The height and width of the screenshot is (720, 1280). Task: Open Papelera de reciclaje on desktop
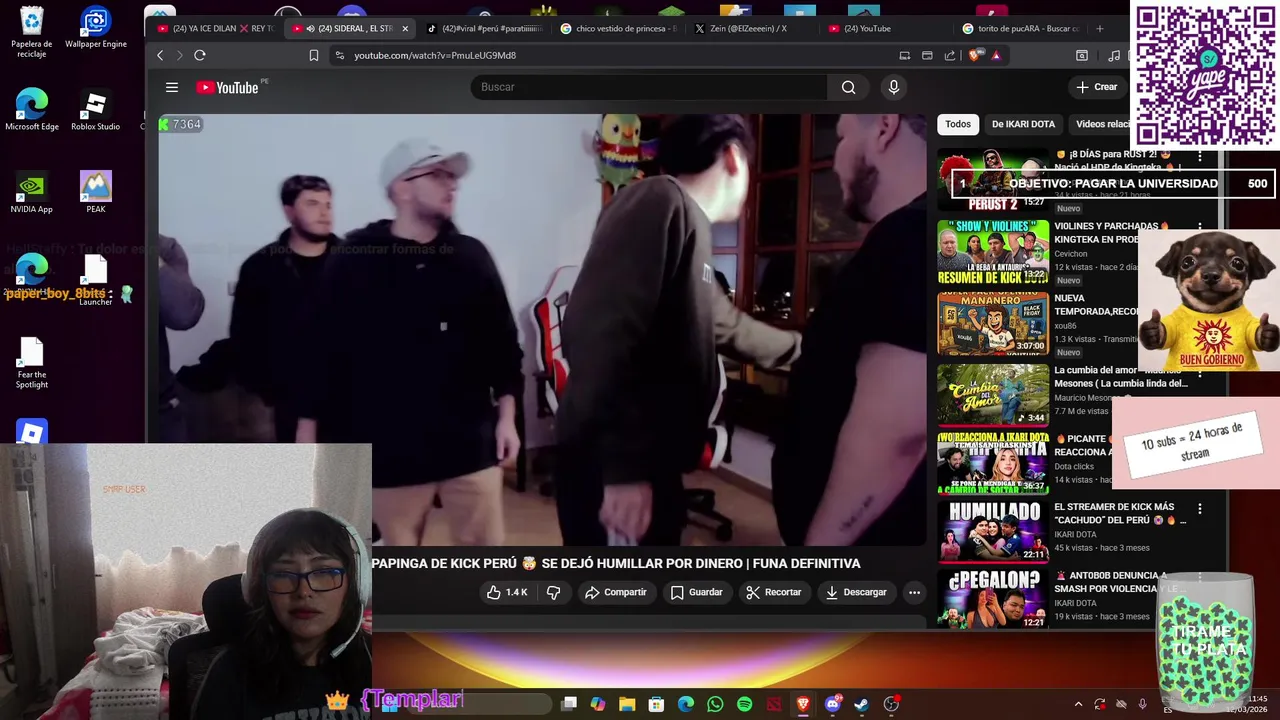tap(31, 32)
